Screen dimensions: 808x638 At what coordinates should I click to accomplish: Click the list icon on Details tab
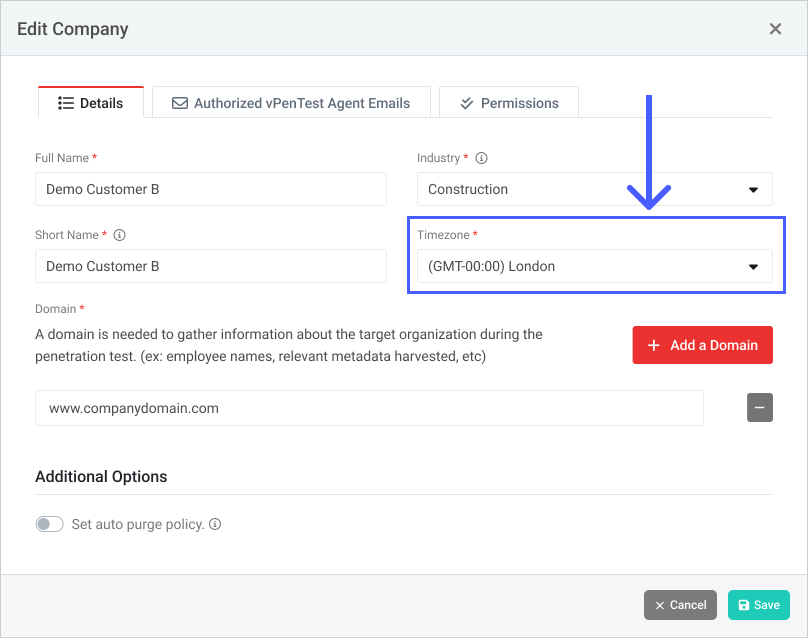[66, 103]
